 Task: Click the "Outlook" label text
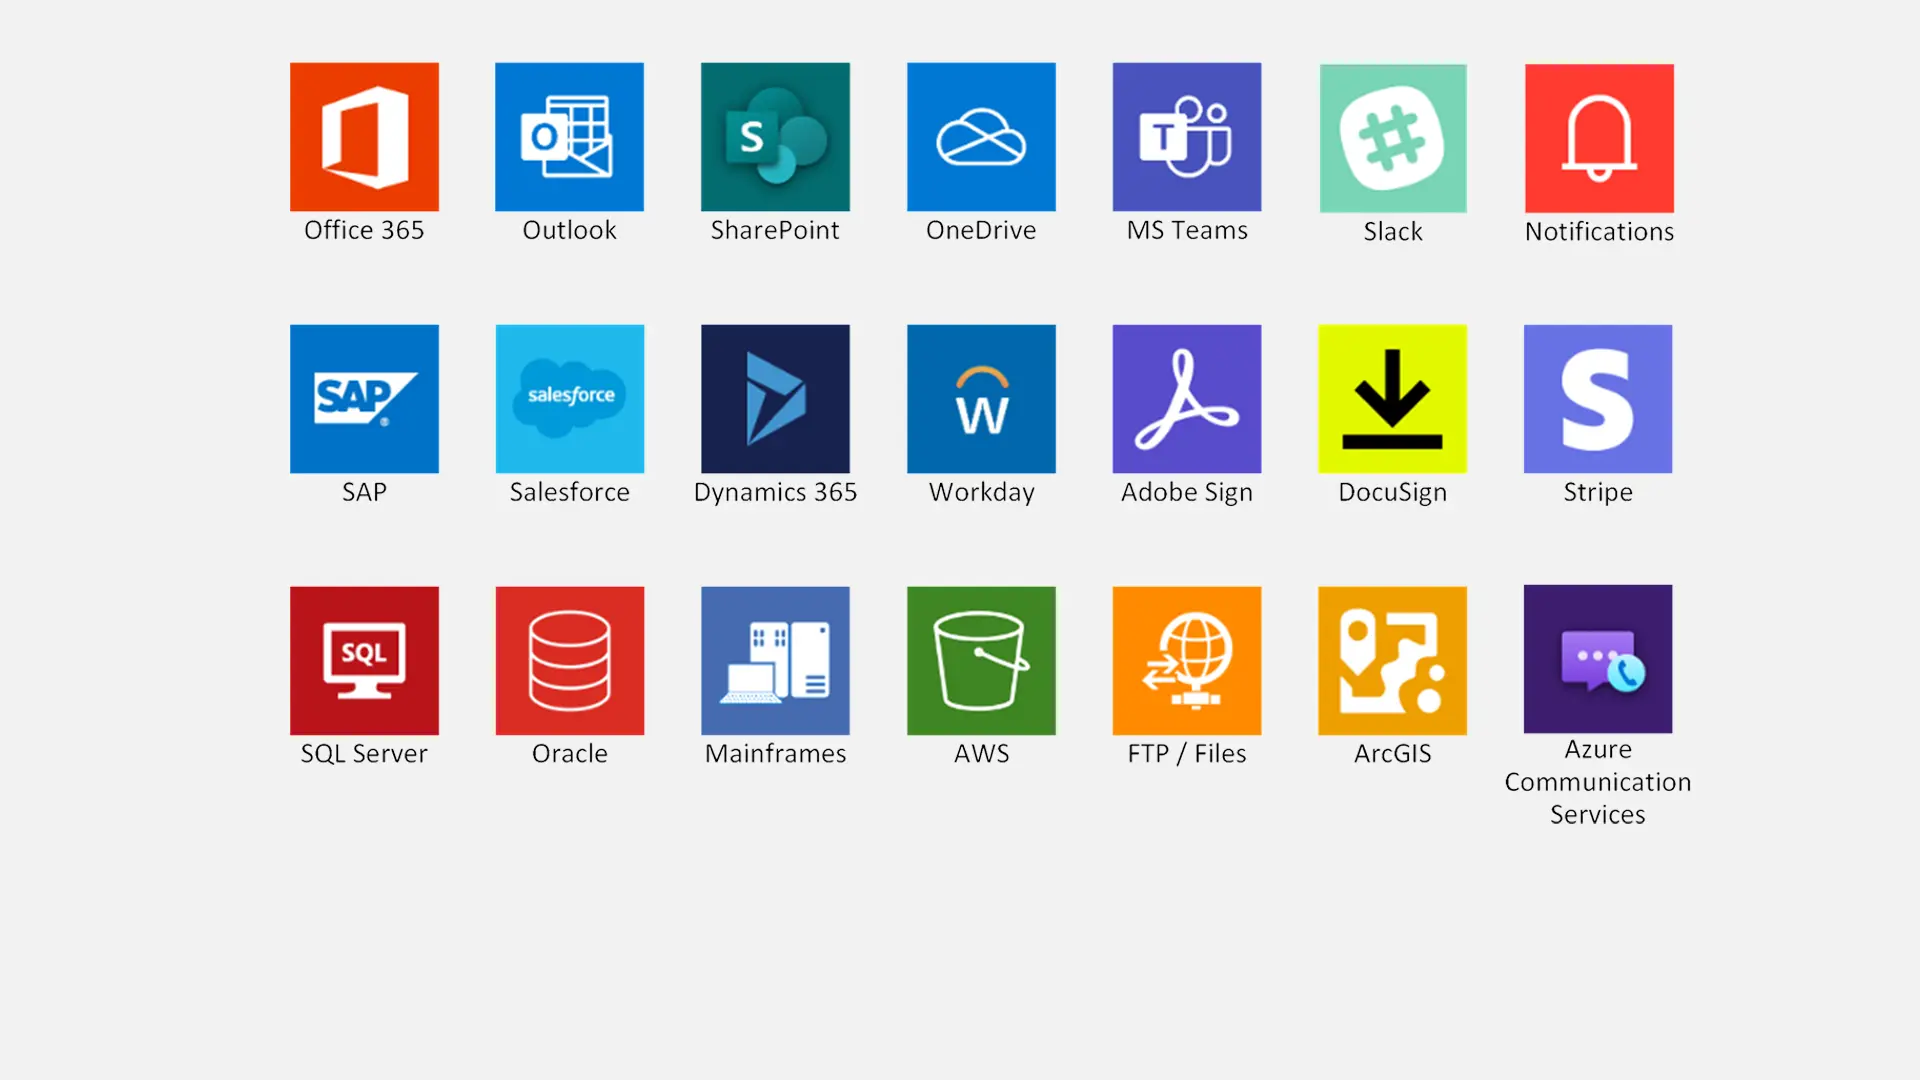tap(569, 230)
